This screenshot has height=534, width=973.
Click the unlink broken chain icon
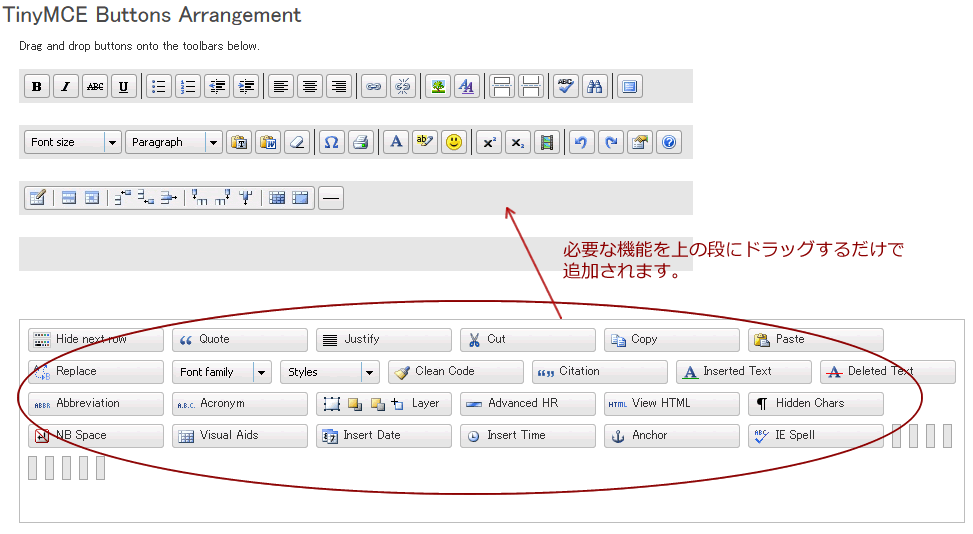[403, 86]
